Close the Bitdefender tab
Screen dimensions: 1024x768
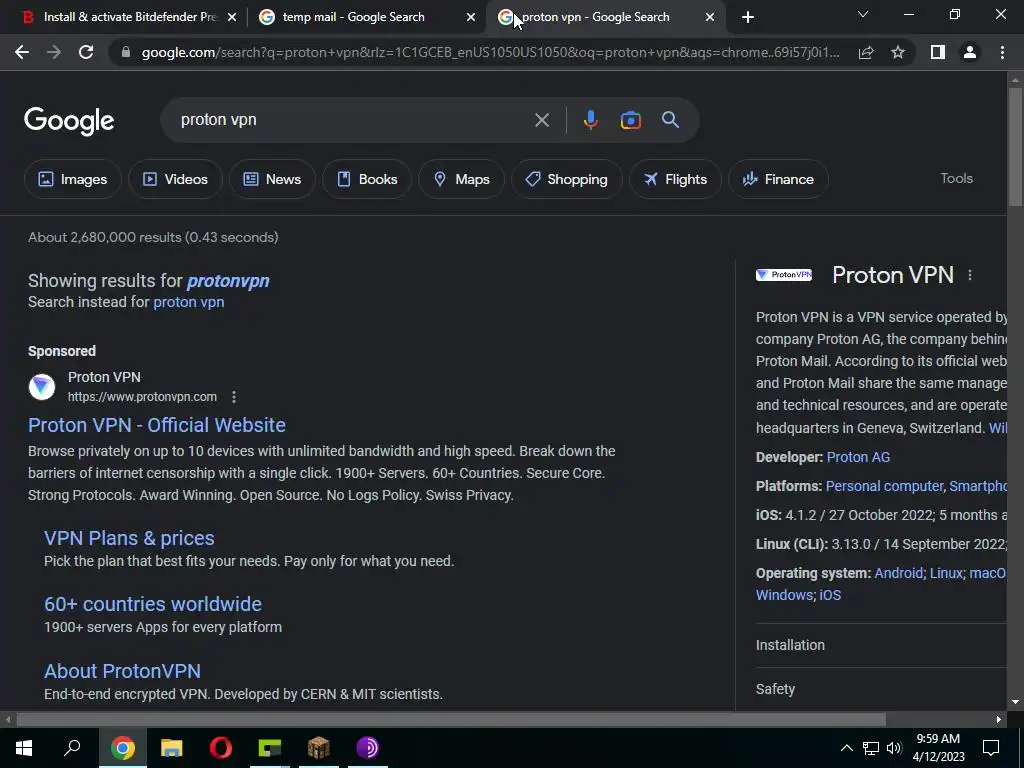[232, 17]
